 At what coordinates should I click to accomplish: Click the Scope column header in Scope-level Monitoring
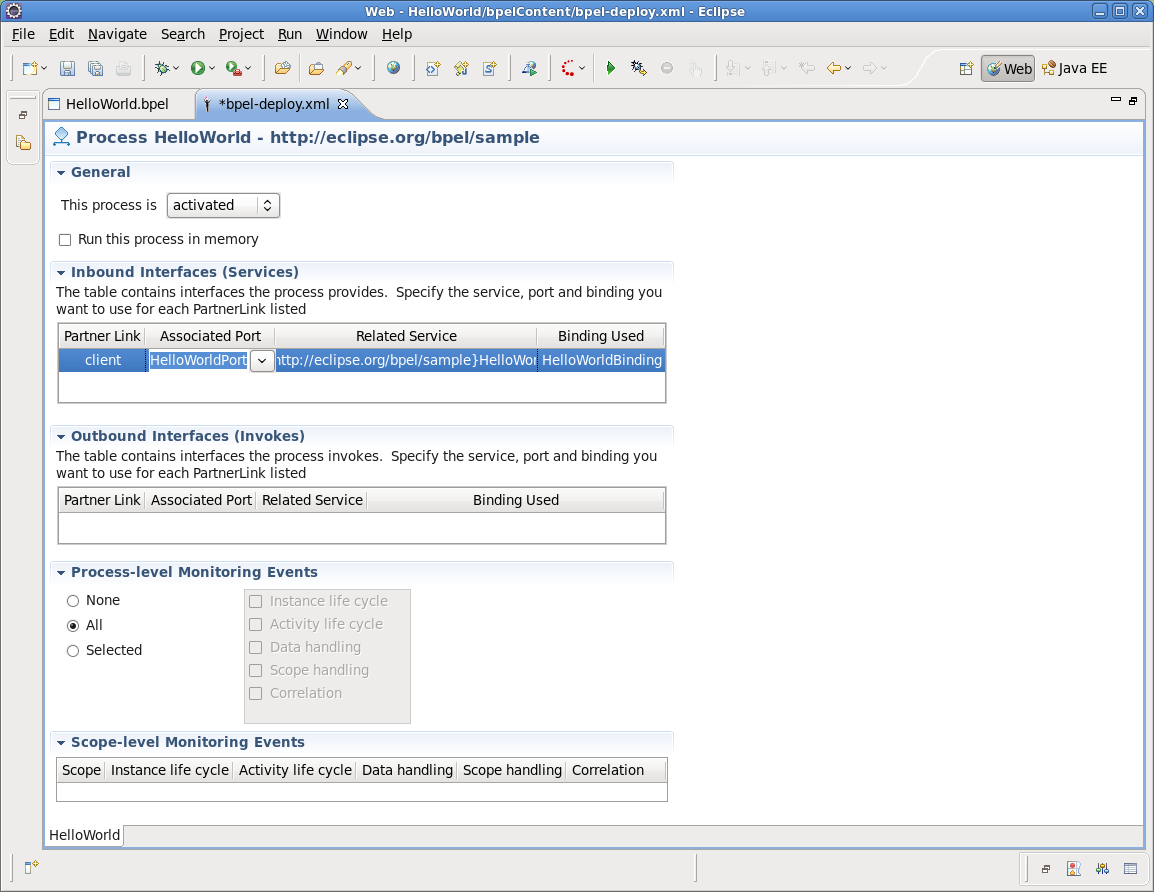point(80,770)
